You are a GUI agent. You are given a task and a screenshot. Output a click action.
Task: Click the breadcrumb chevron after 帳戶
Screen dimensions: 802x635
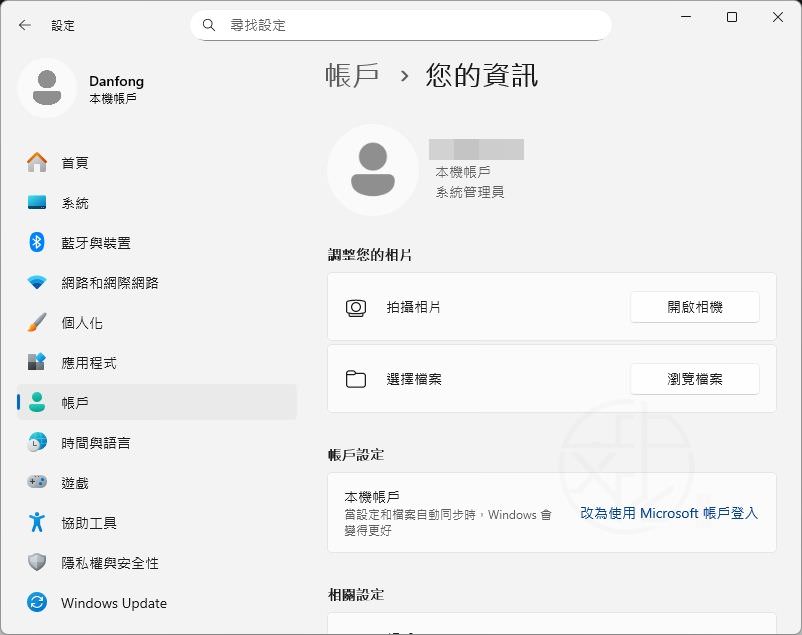405,77
